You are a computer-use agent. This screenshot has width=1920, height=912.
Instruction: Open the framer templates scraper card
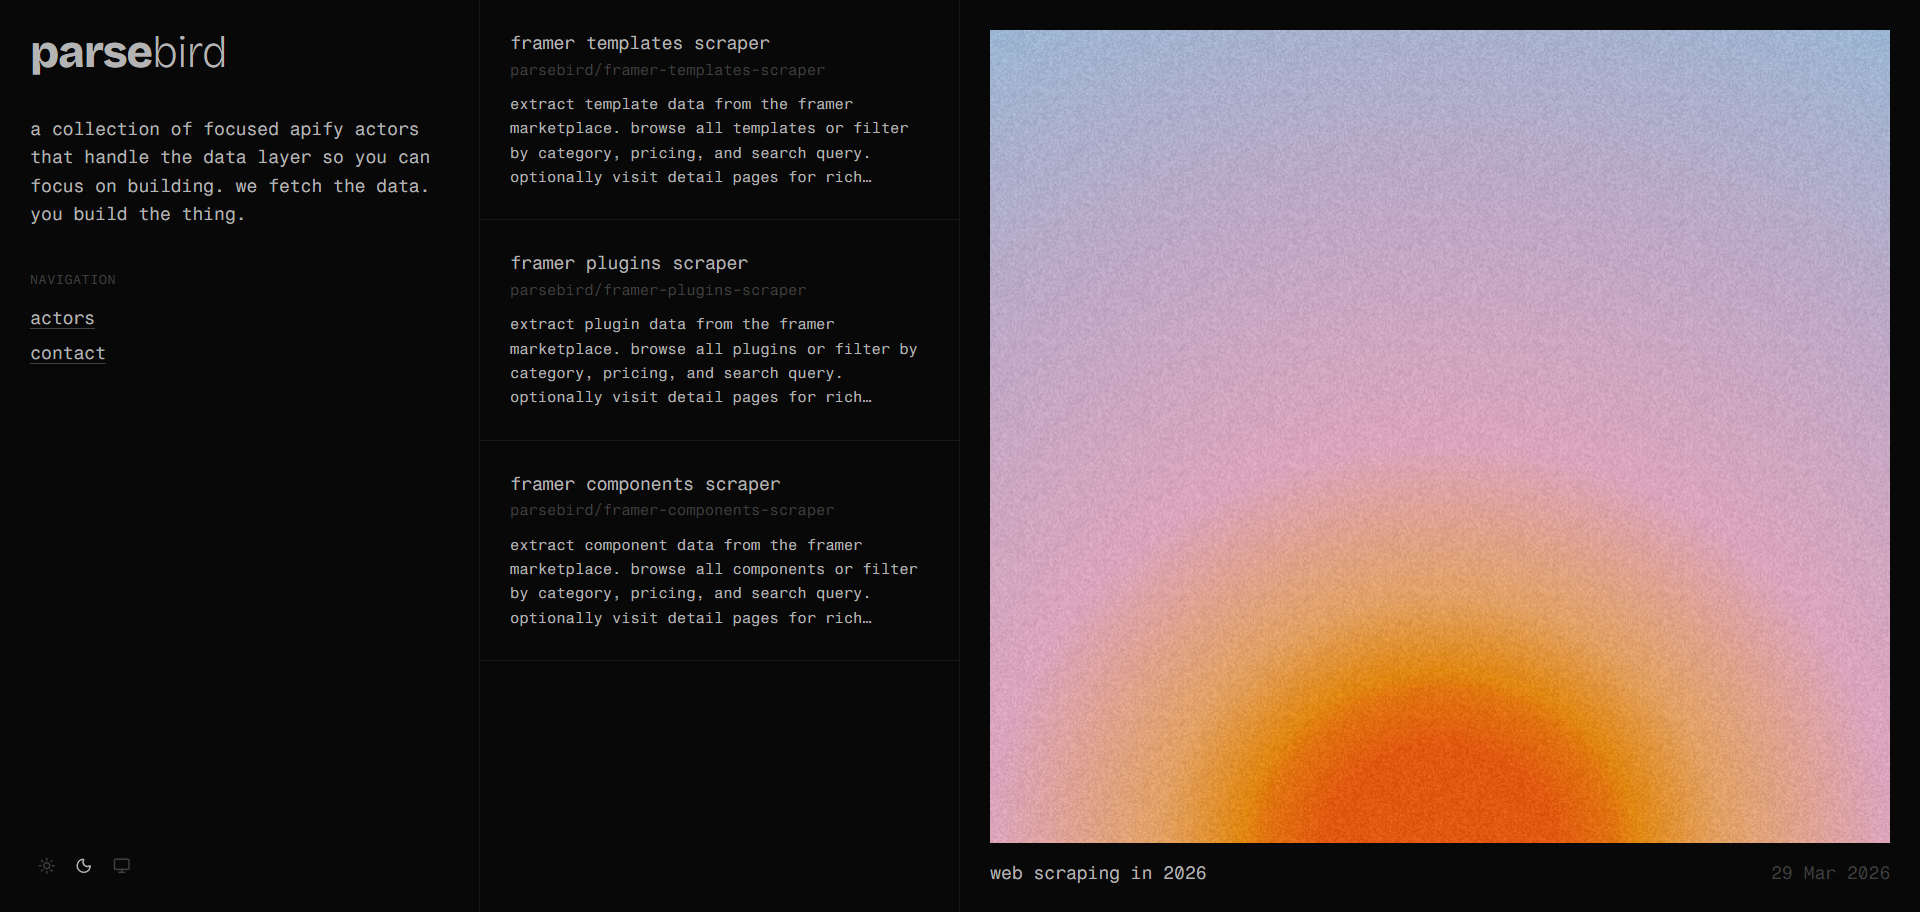point(718,110)
